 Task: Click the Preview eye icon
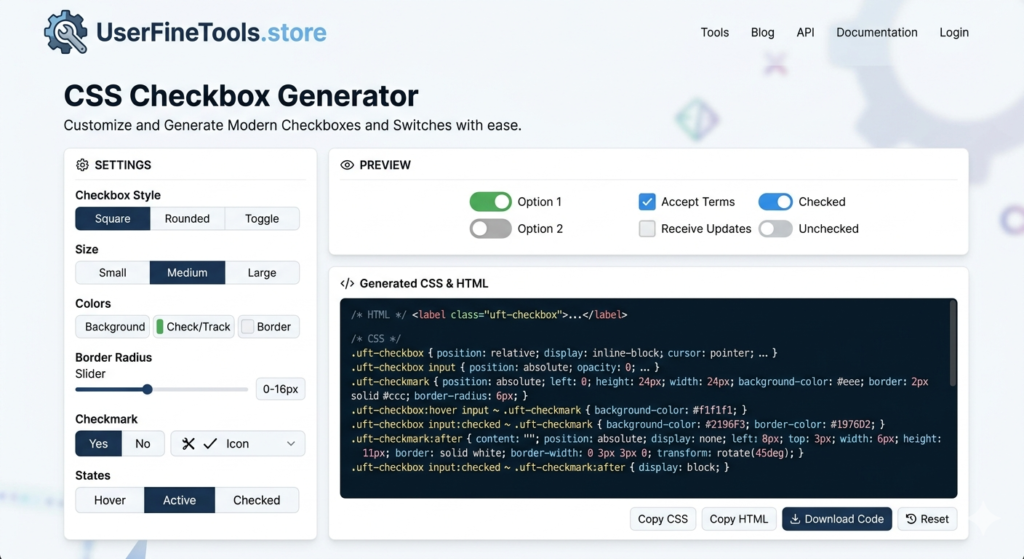click(x=347, y=165)
